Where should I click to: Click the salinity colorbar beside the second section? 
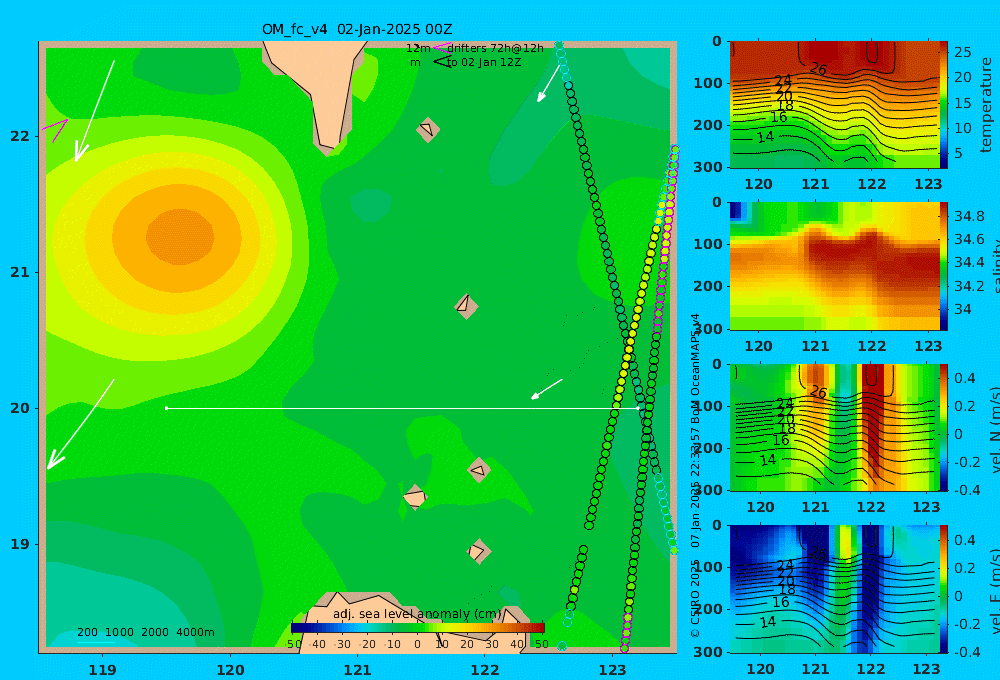click(x=944, y=266)
